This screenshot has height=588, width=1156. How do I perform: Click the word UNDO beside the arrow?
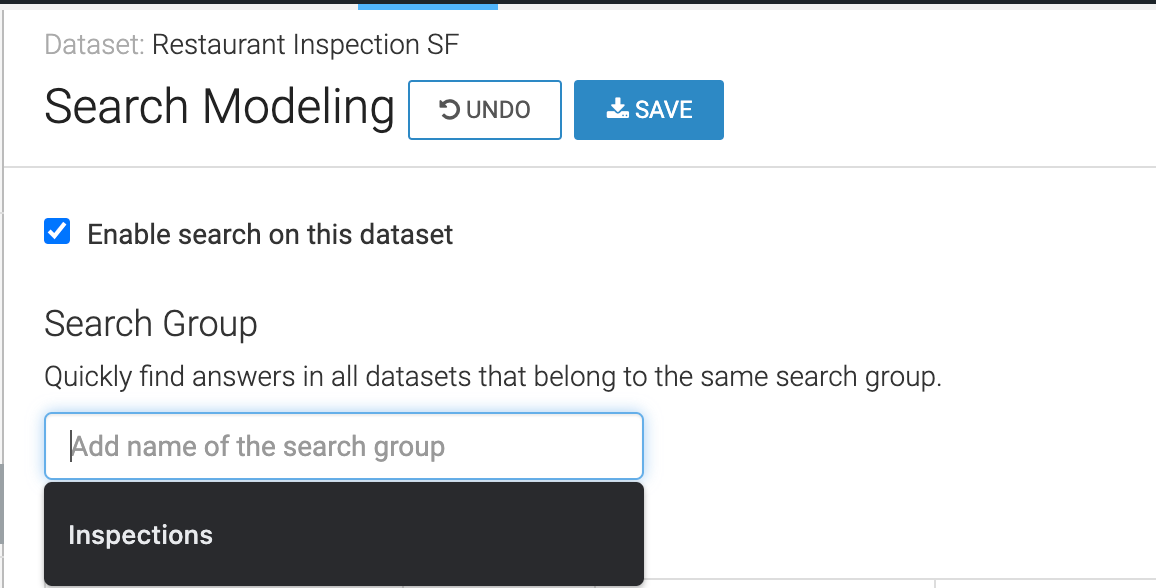498,110
